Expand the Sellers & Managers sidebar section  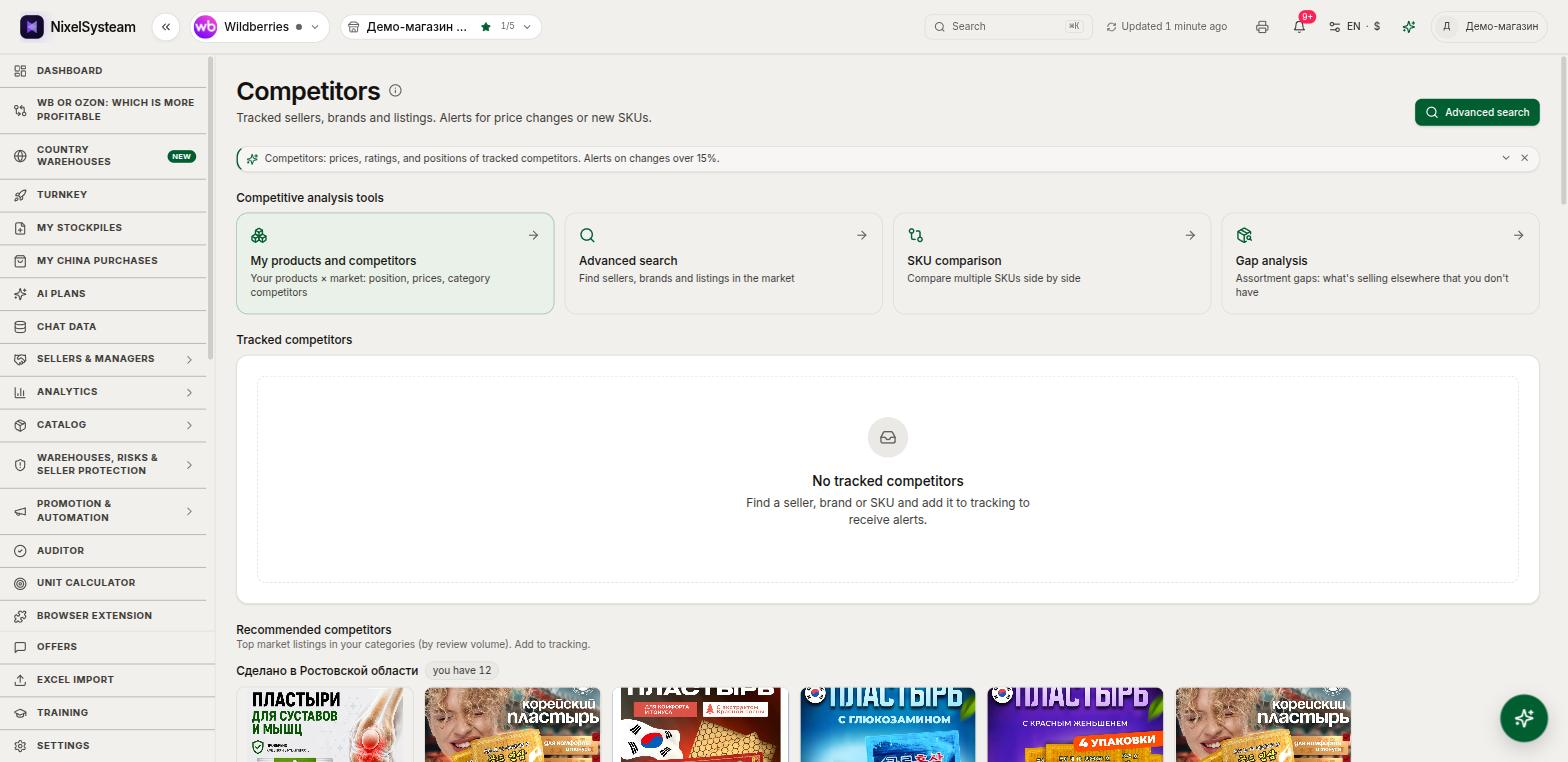tap(103, 359)
